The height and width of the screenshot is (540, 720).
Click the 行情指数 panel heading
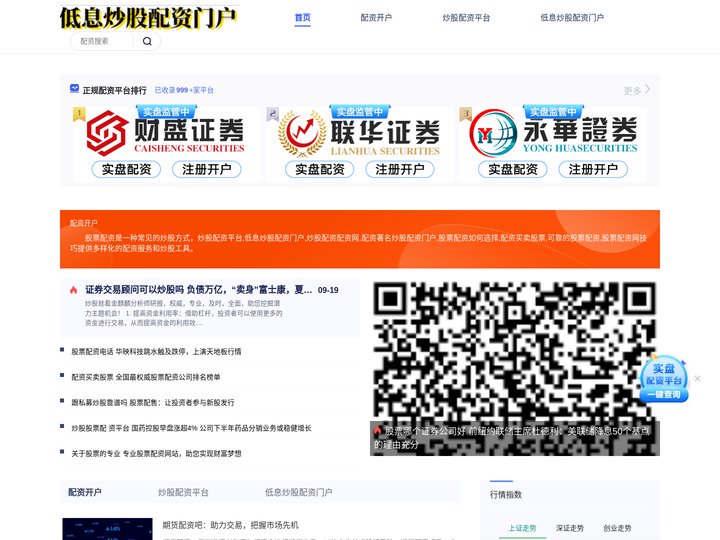click(506, 495)
